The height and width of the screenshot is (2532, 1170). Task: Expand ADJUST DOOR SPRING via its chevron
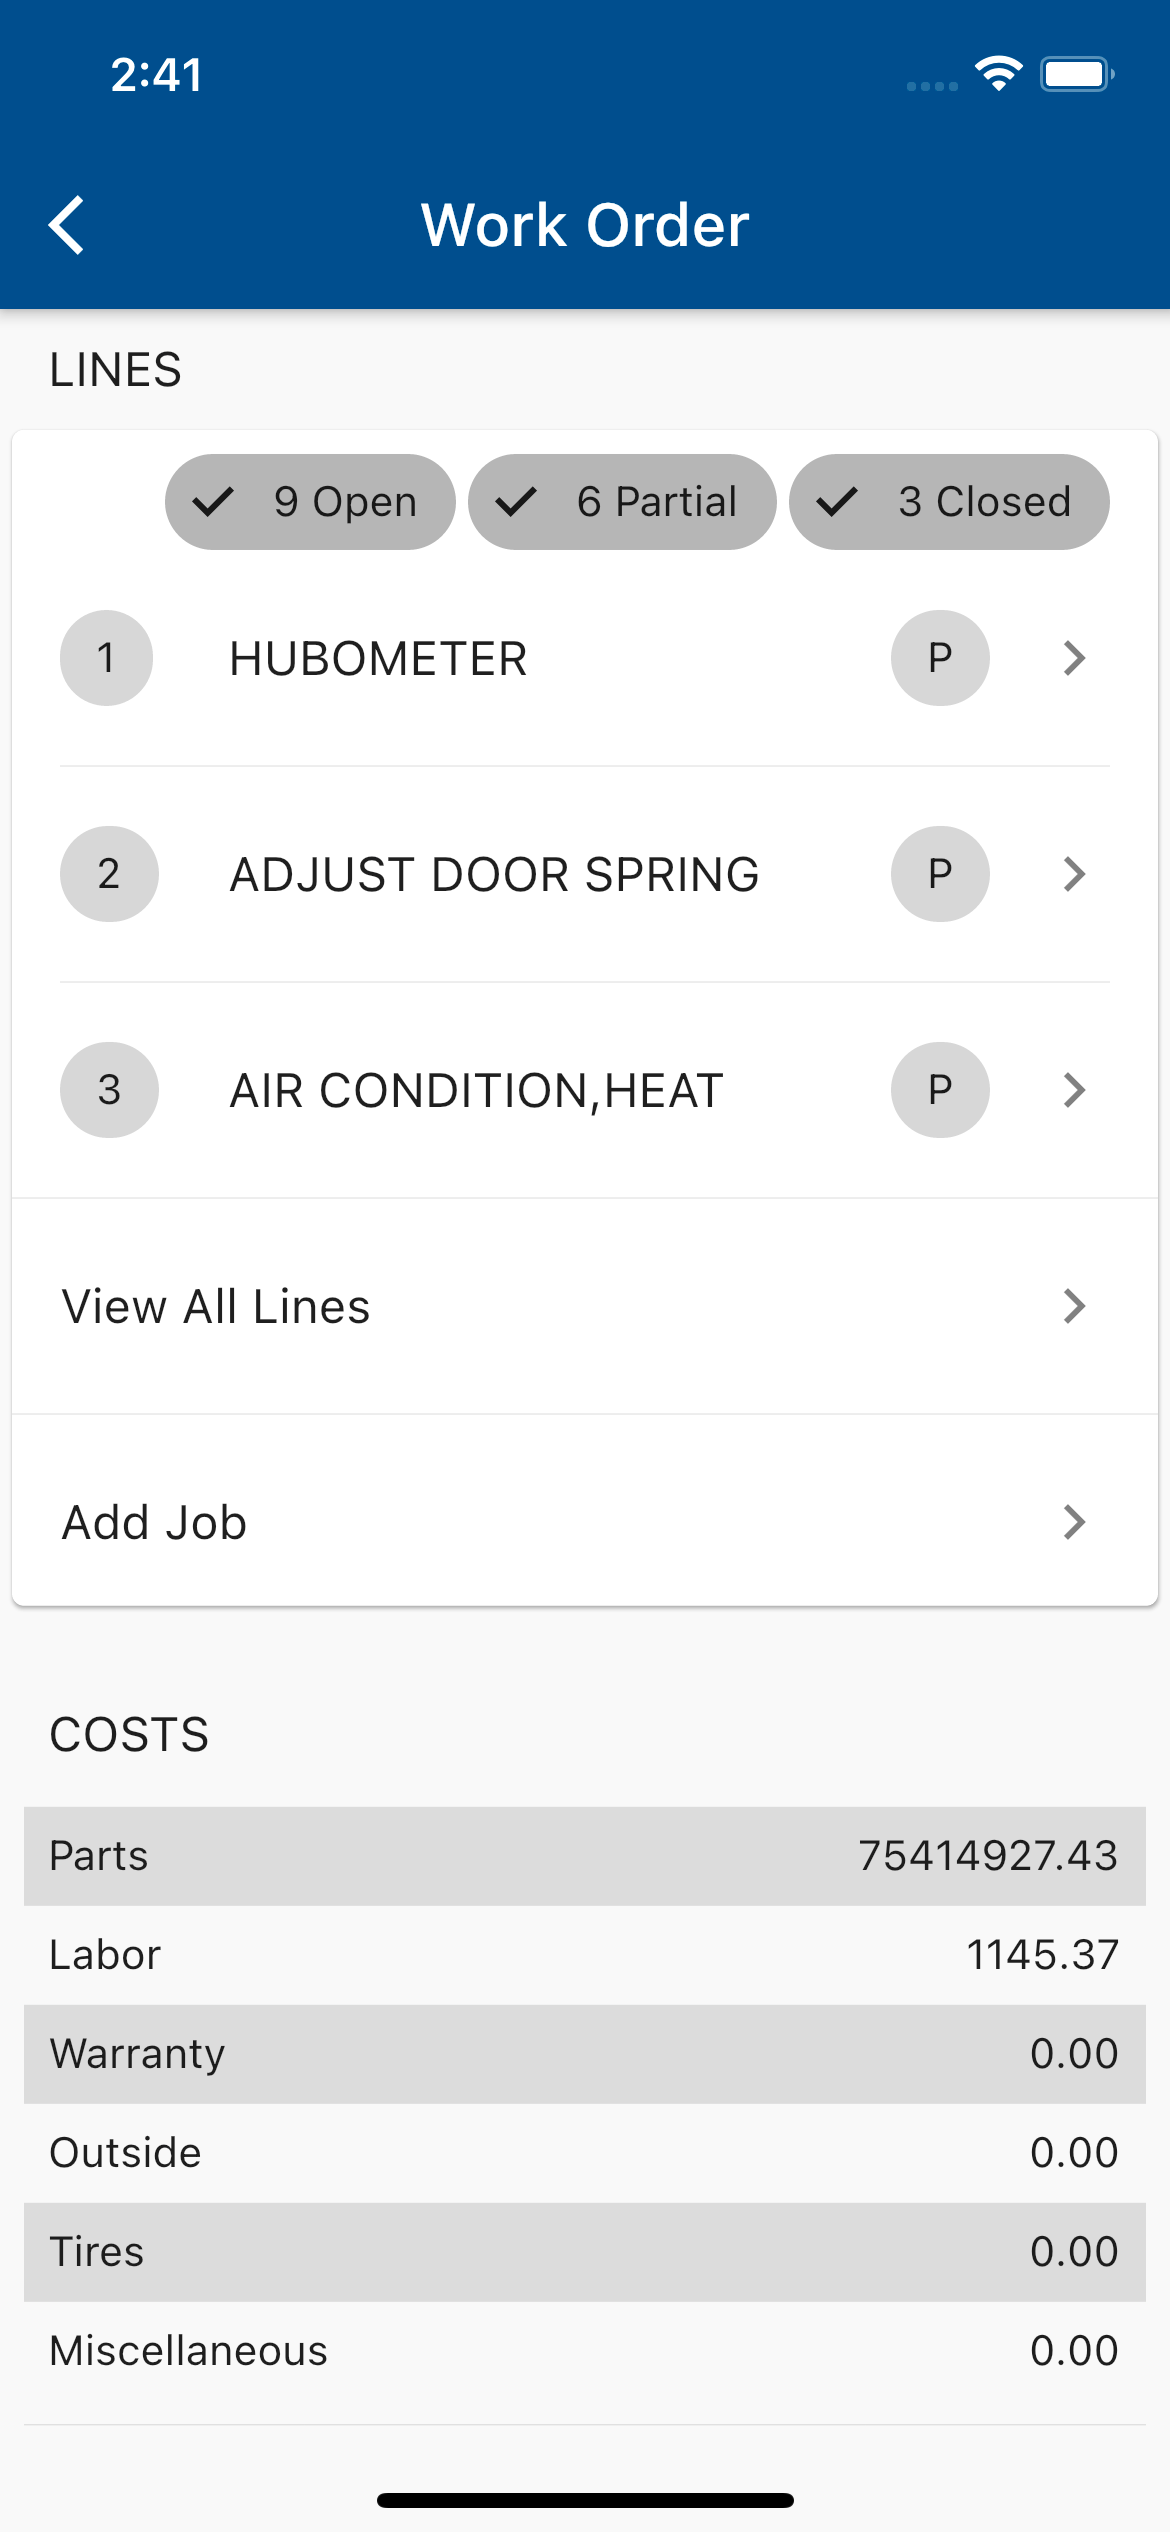click(1074, 874)
